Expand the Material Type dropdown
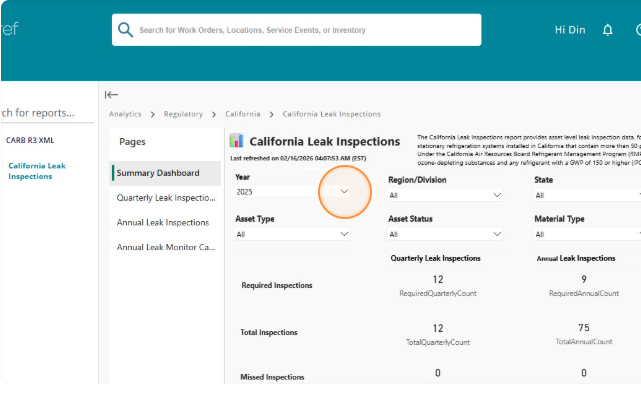Viewport: 641px width, 395px height. (587, 234)
